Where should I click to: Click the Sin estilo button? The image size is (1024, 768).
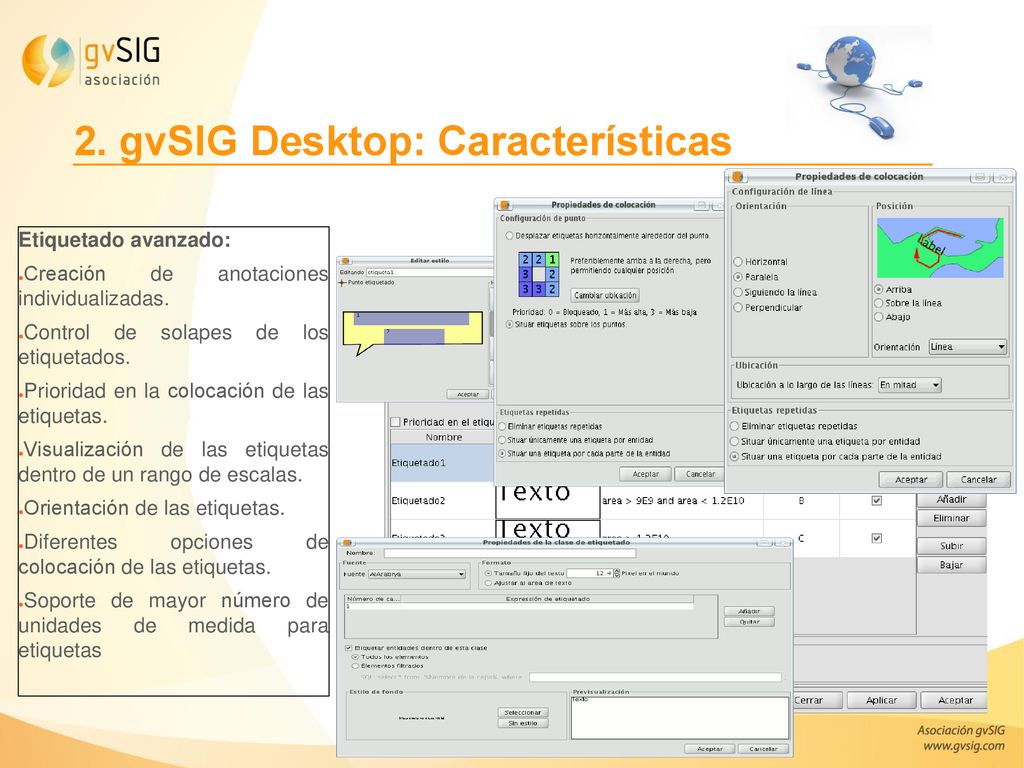[522, 724]
